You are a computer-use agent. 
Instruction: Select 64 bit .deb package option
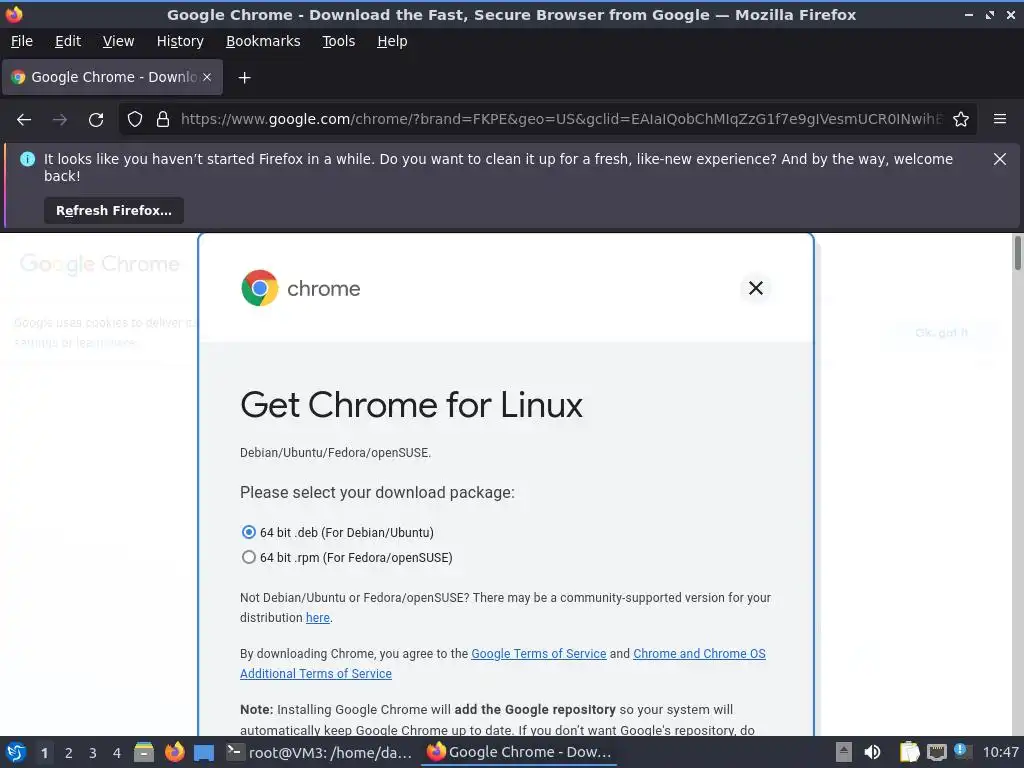point(248,532)
